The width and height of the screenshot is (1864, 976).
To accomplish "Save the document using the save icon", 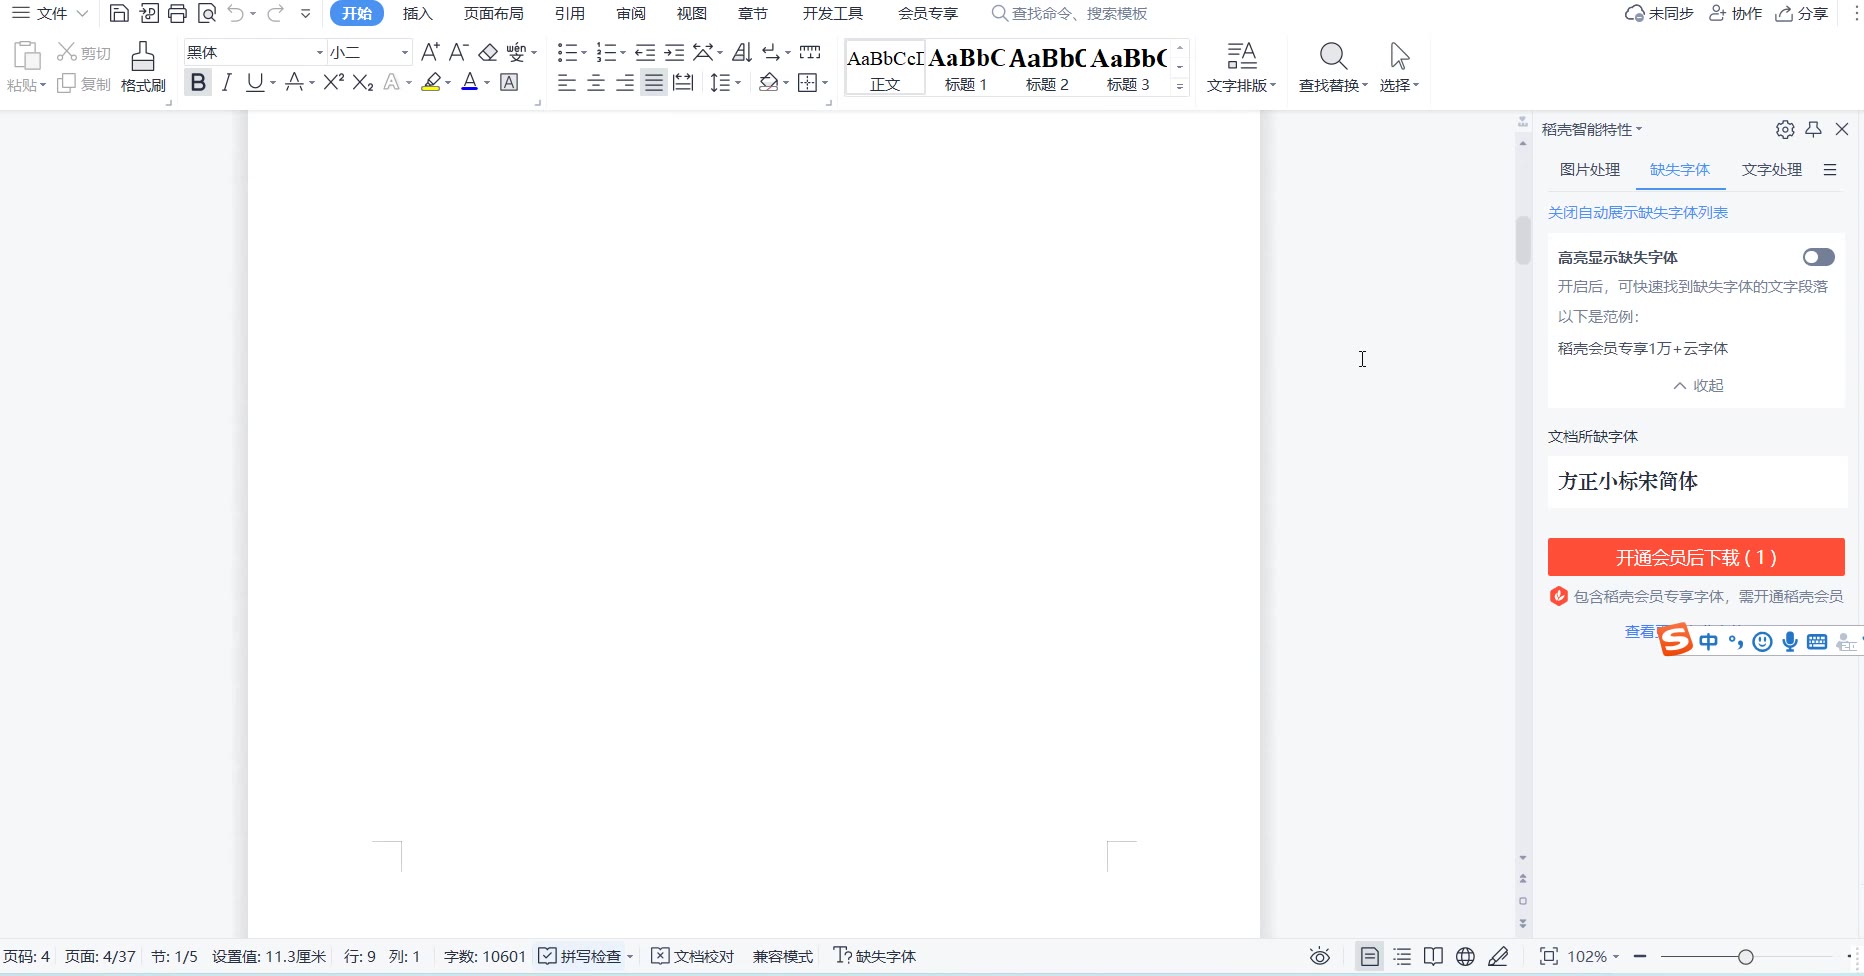I will [x=119, y=13].
